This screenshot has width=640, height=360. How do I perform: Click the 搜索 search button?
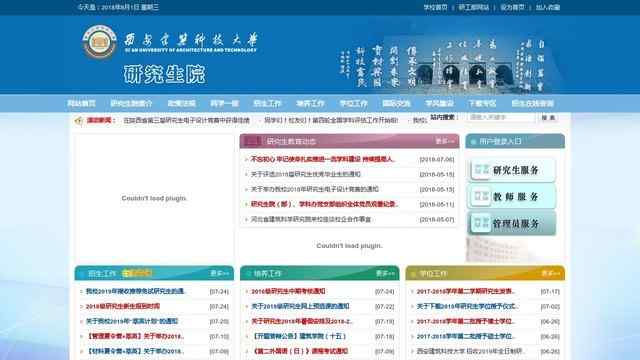point(548,118)
